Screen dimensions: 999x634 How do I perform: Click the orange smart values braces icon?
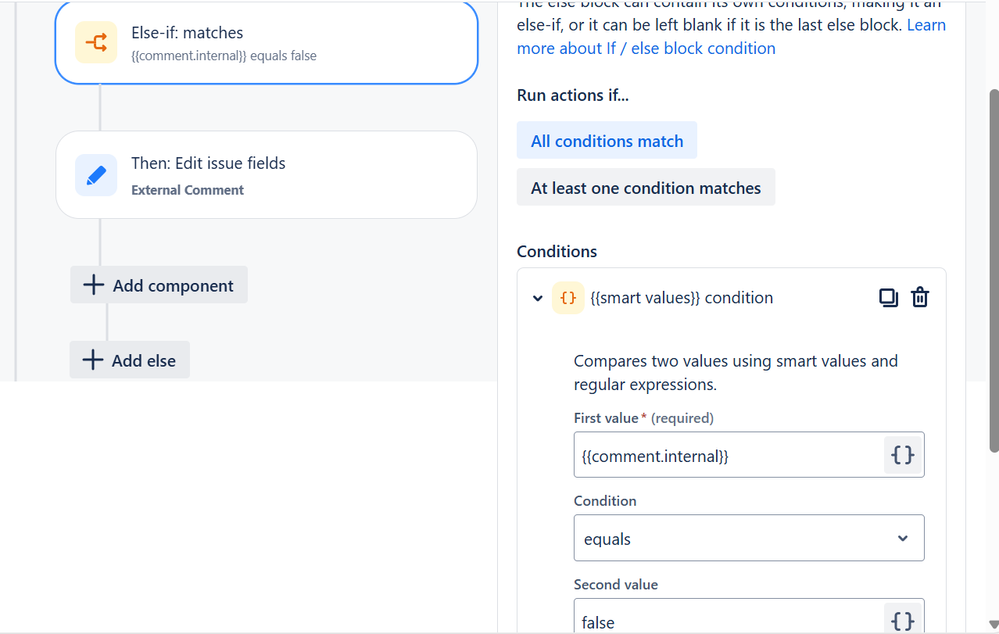[568, 298]
